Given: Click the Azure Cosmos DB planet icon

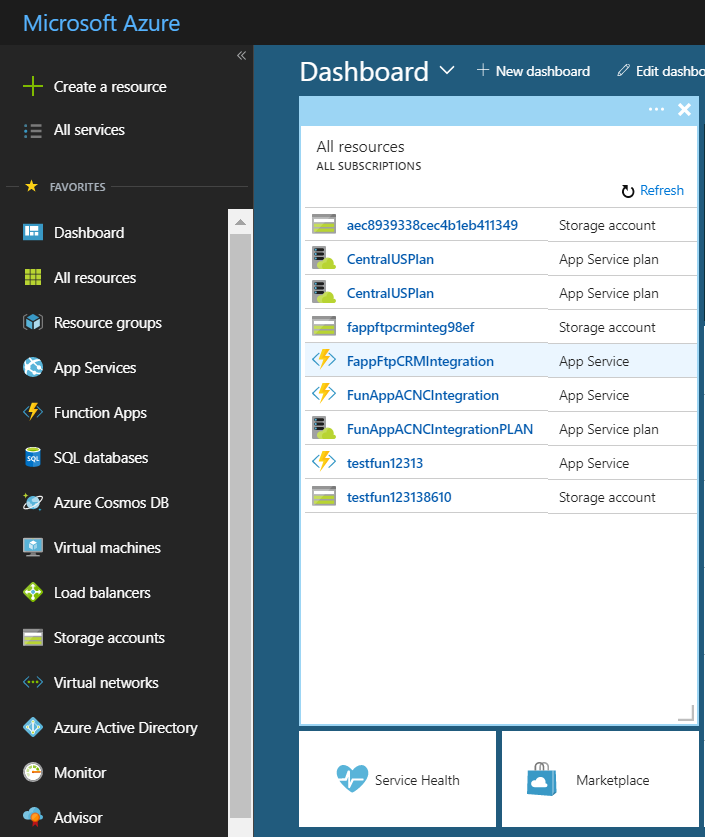Looking at the screenshot, I should [x=33, y=502].
